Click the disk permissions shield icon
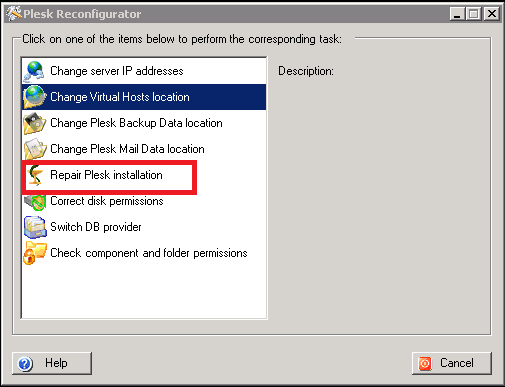This screenshot has width=505, height=387. tap(35, 201)
